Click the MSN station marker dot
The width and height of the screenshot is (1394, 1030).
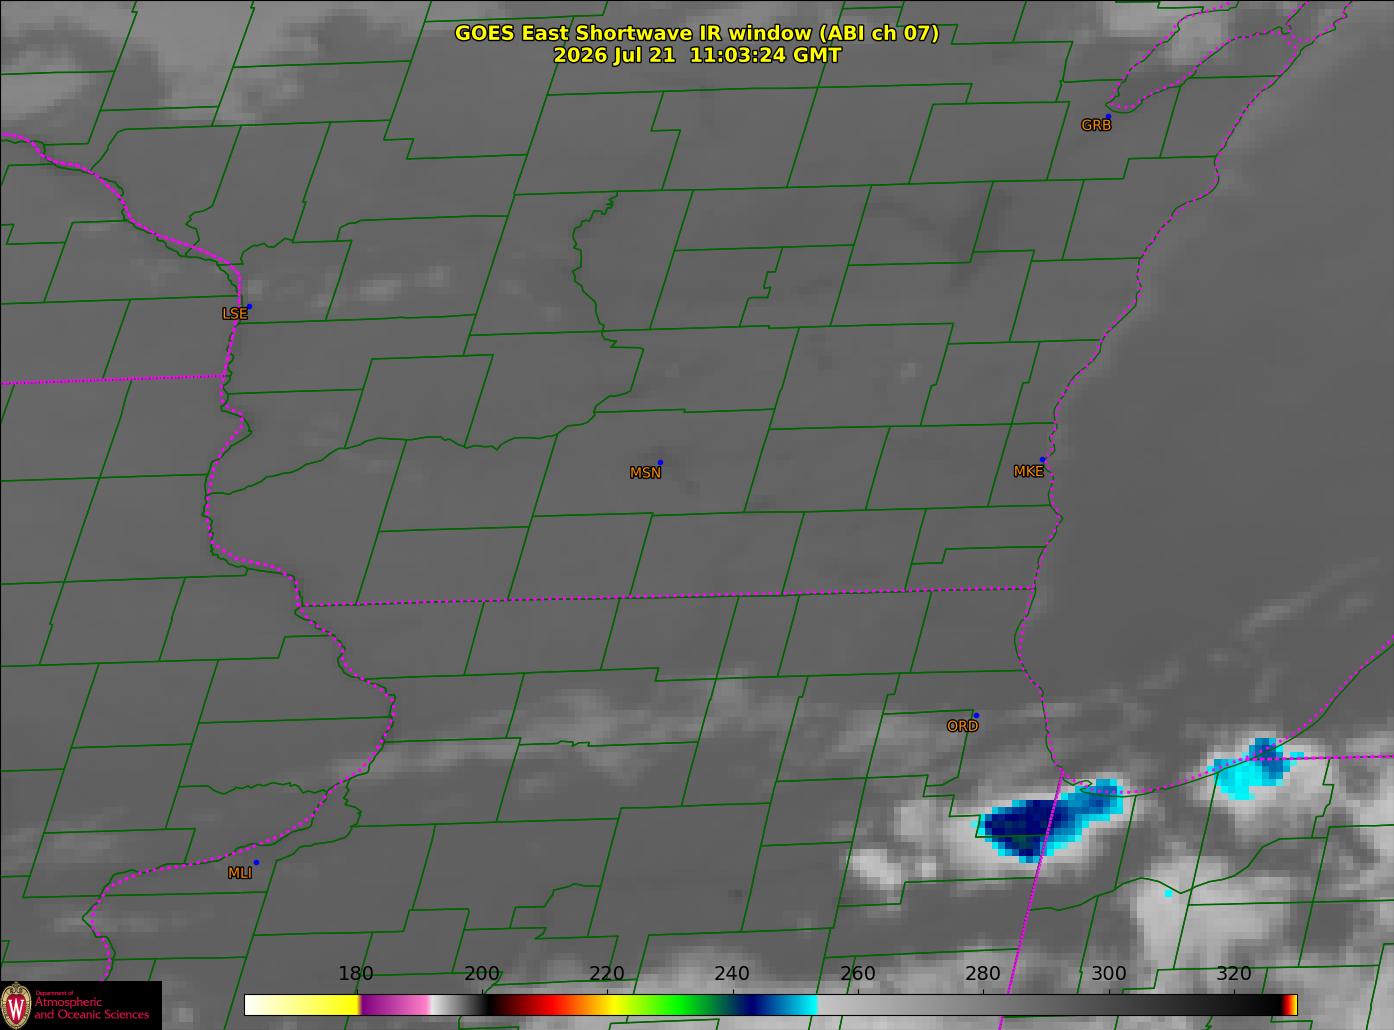[x=660, y=462]
